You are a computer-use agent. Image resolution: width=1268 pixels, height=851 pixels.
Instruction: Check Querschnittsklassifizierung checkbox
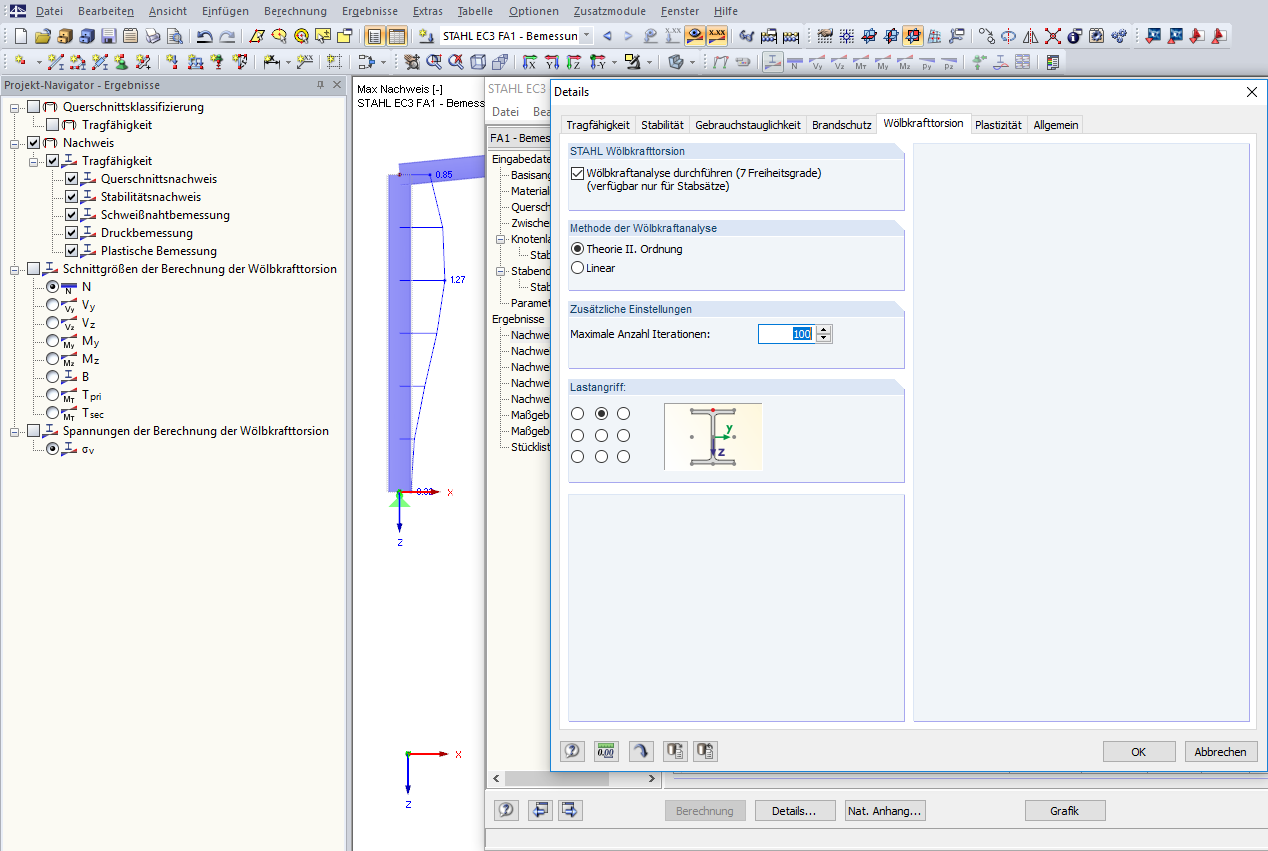click(x=34, y=107)
